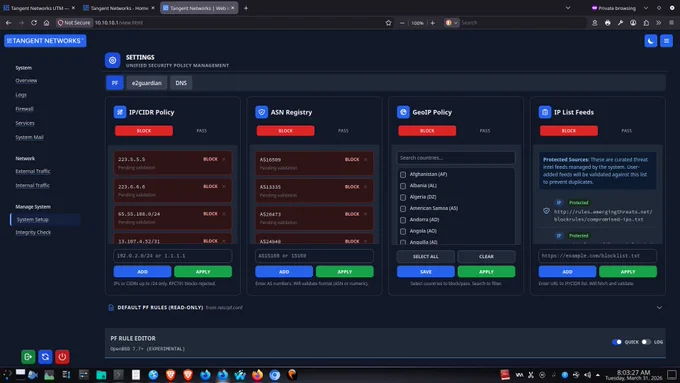Click the green logout icon in sidebar

click(28, 357)
